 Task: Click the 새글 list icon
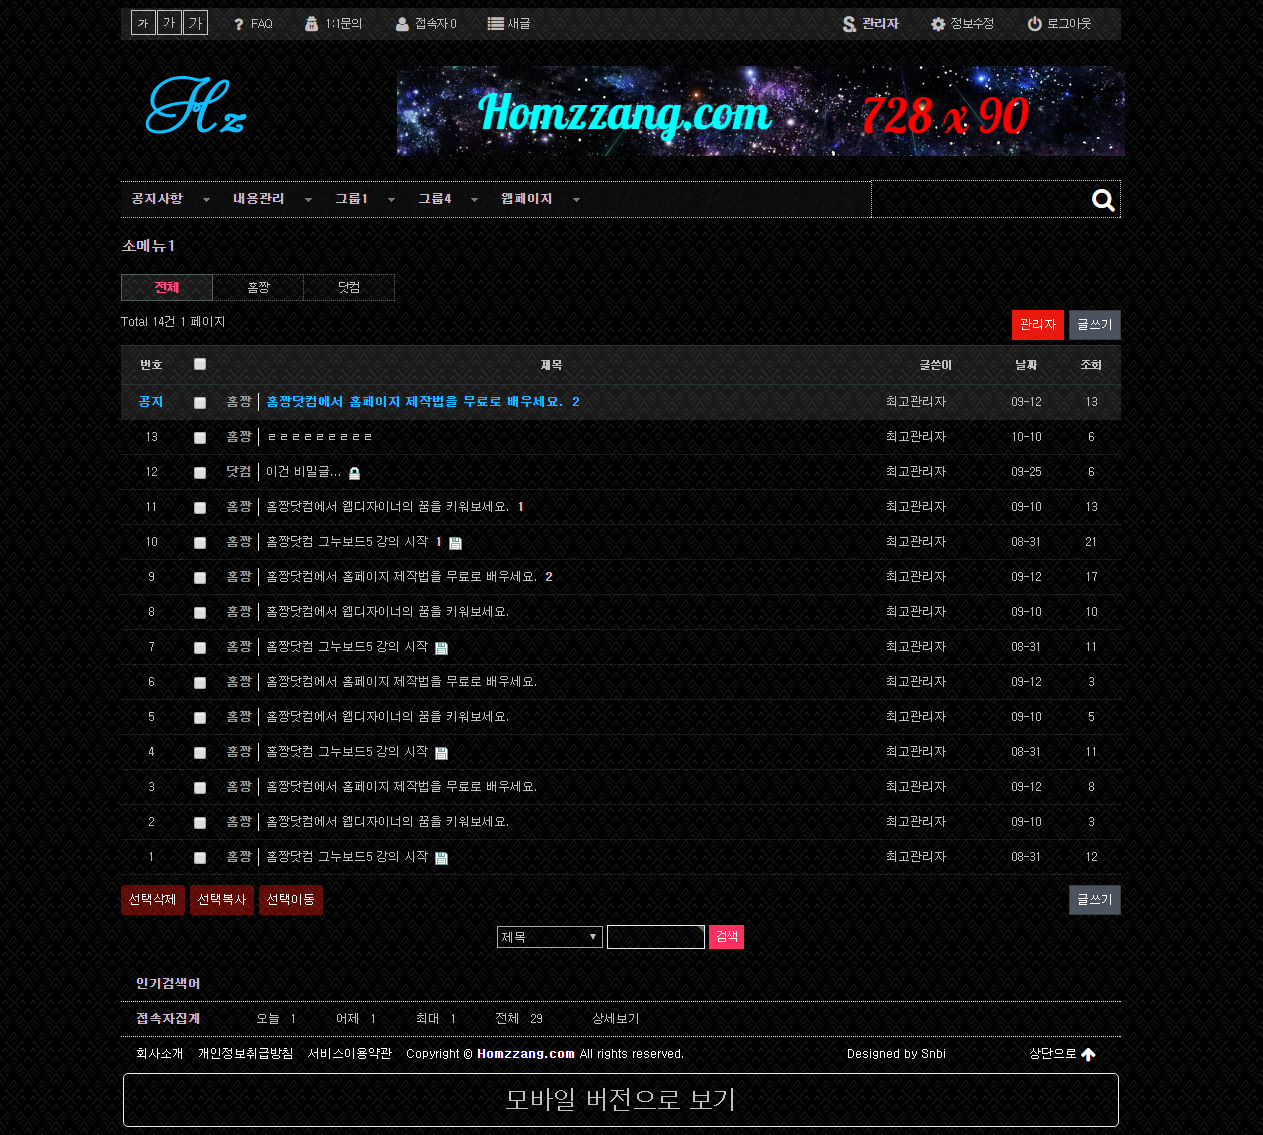tap(495, 24)
